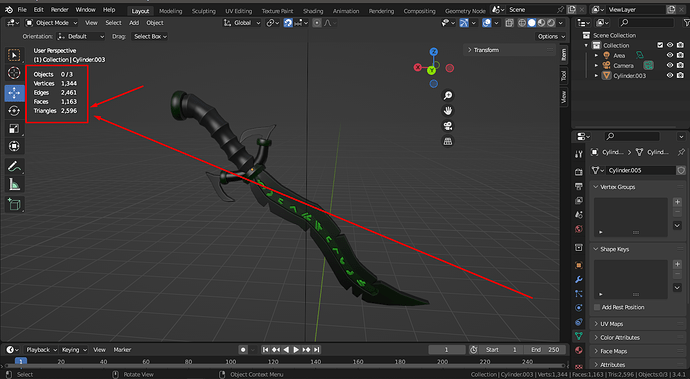The image size is (690, 379).
Task: Pick the Scale tool
Action: [14, 129]
